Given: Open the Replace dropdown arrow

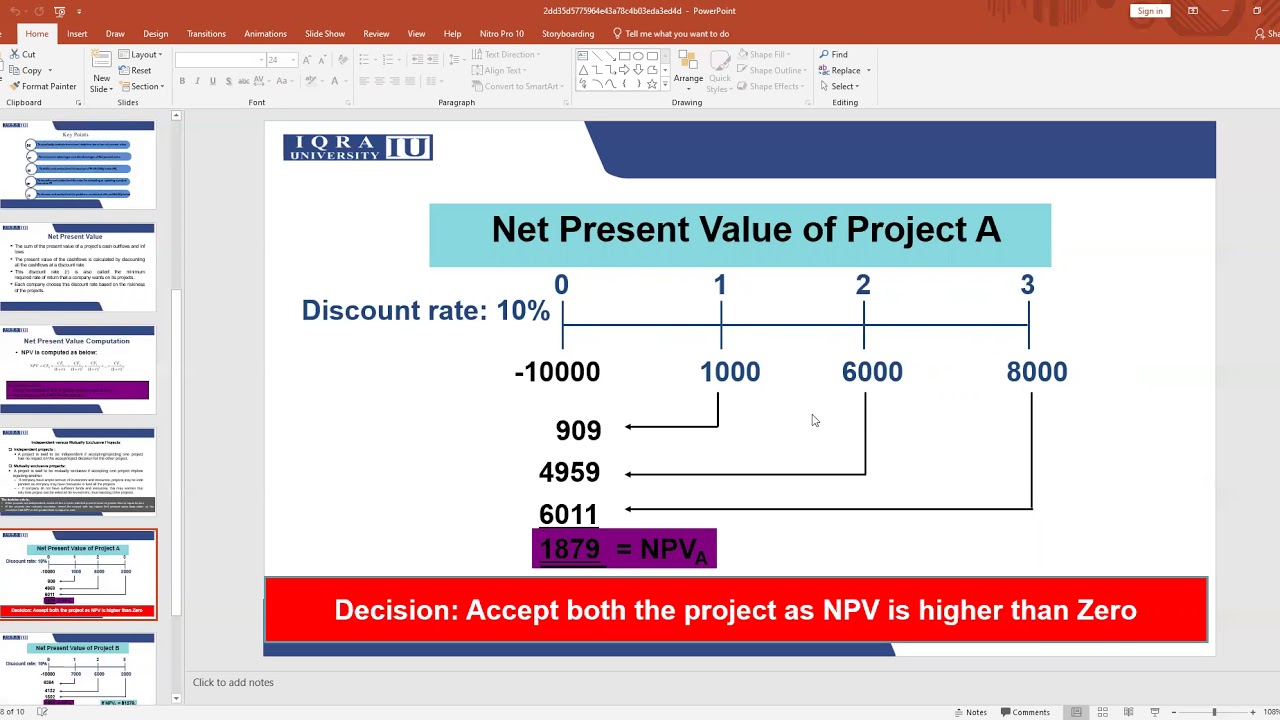Looking at the screenshot, I should tap(868, 70).
